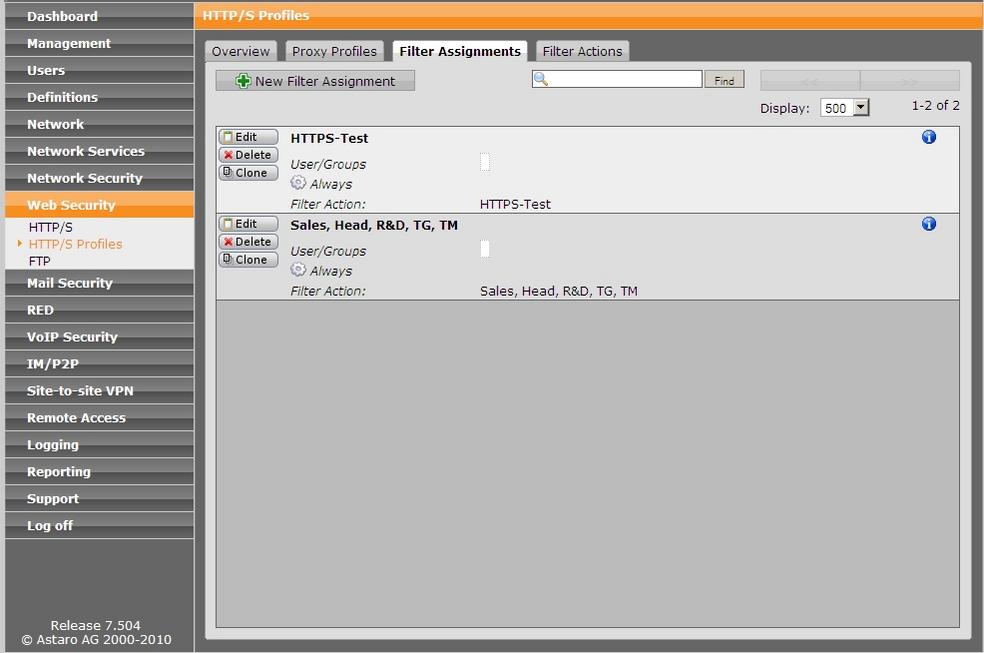Delete the Sales, Head, R&D filter assignment
This screenshot has height=653, width=984.
point(248,242)
